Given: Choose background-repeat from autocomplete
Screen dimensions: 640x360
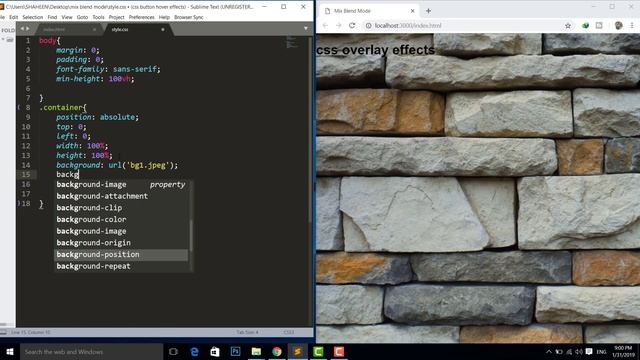Looking at the screenshot, I should point(121,266).
